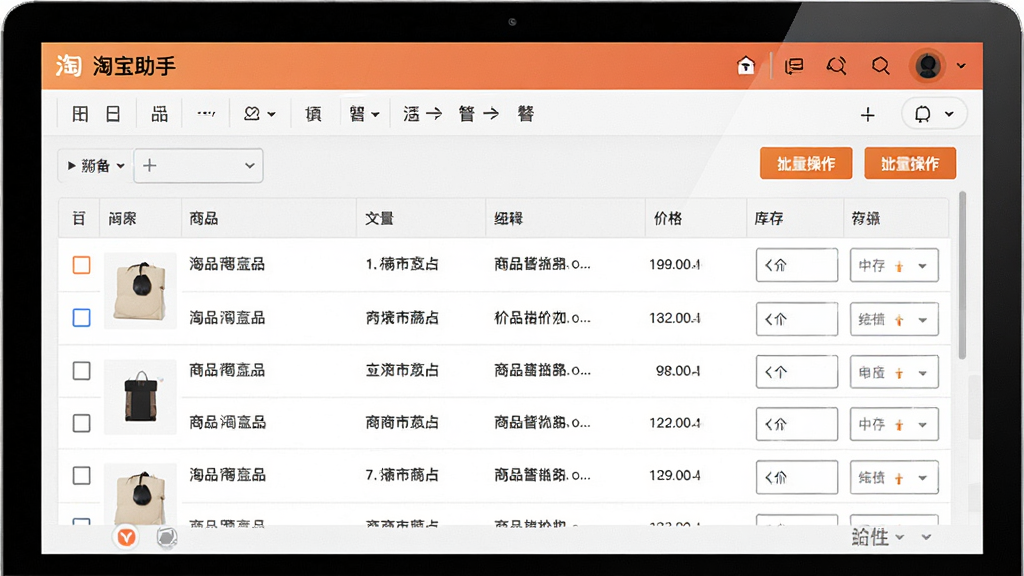
Task: Sort by the 库存 column header
Action: click(769, 218)
